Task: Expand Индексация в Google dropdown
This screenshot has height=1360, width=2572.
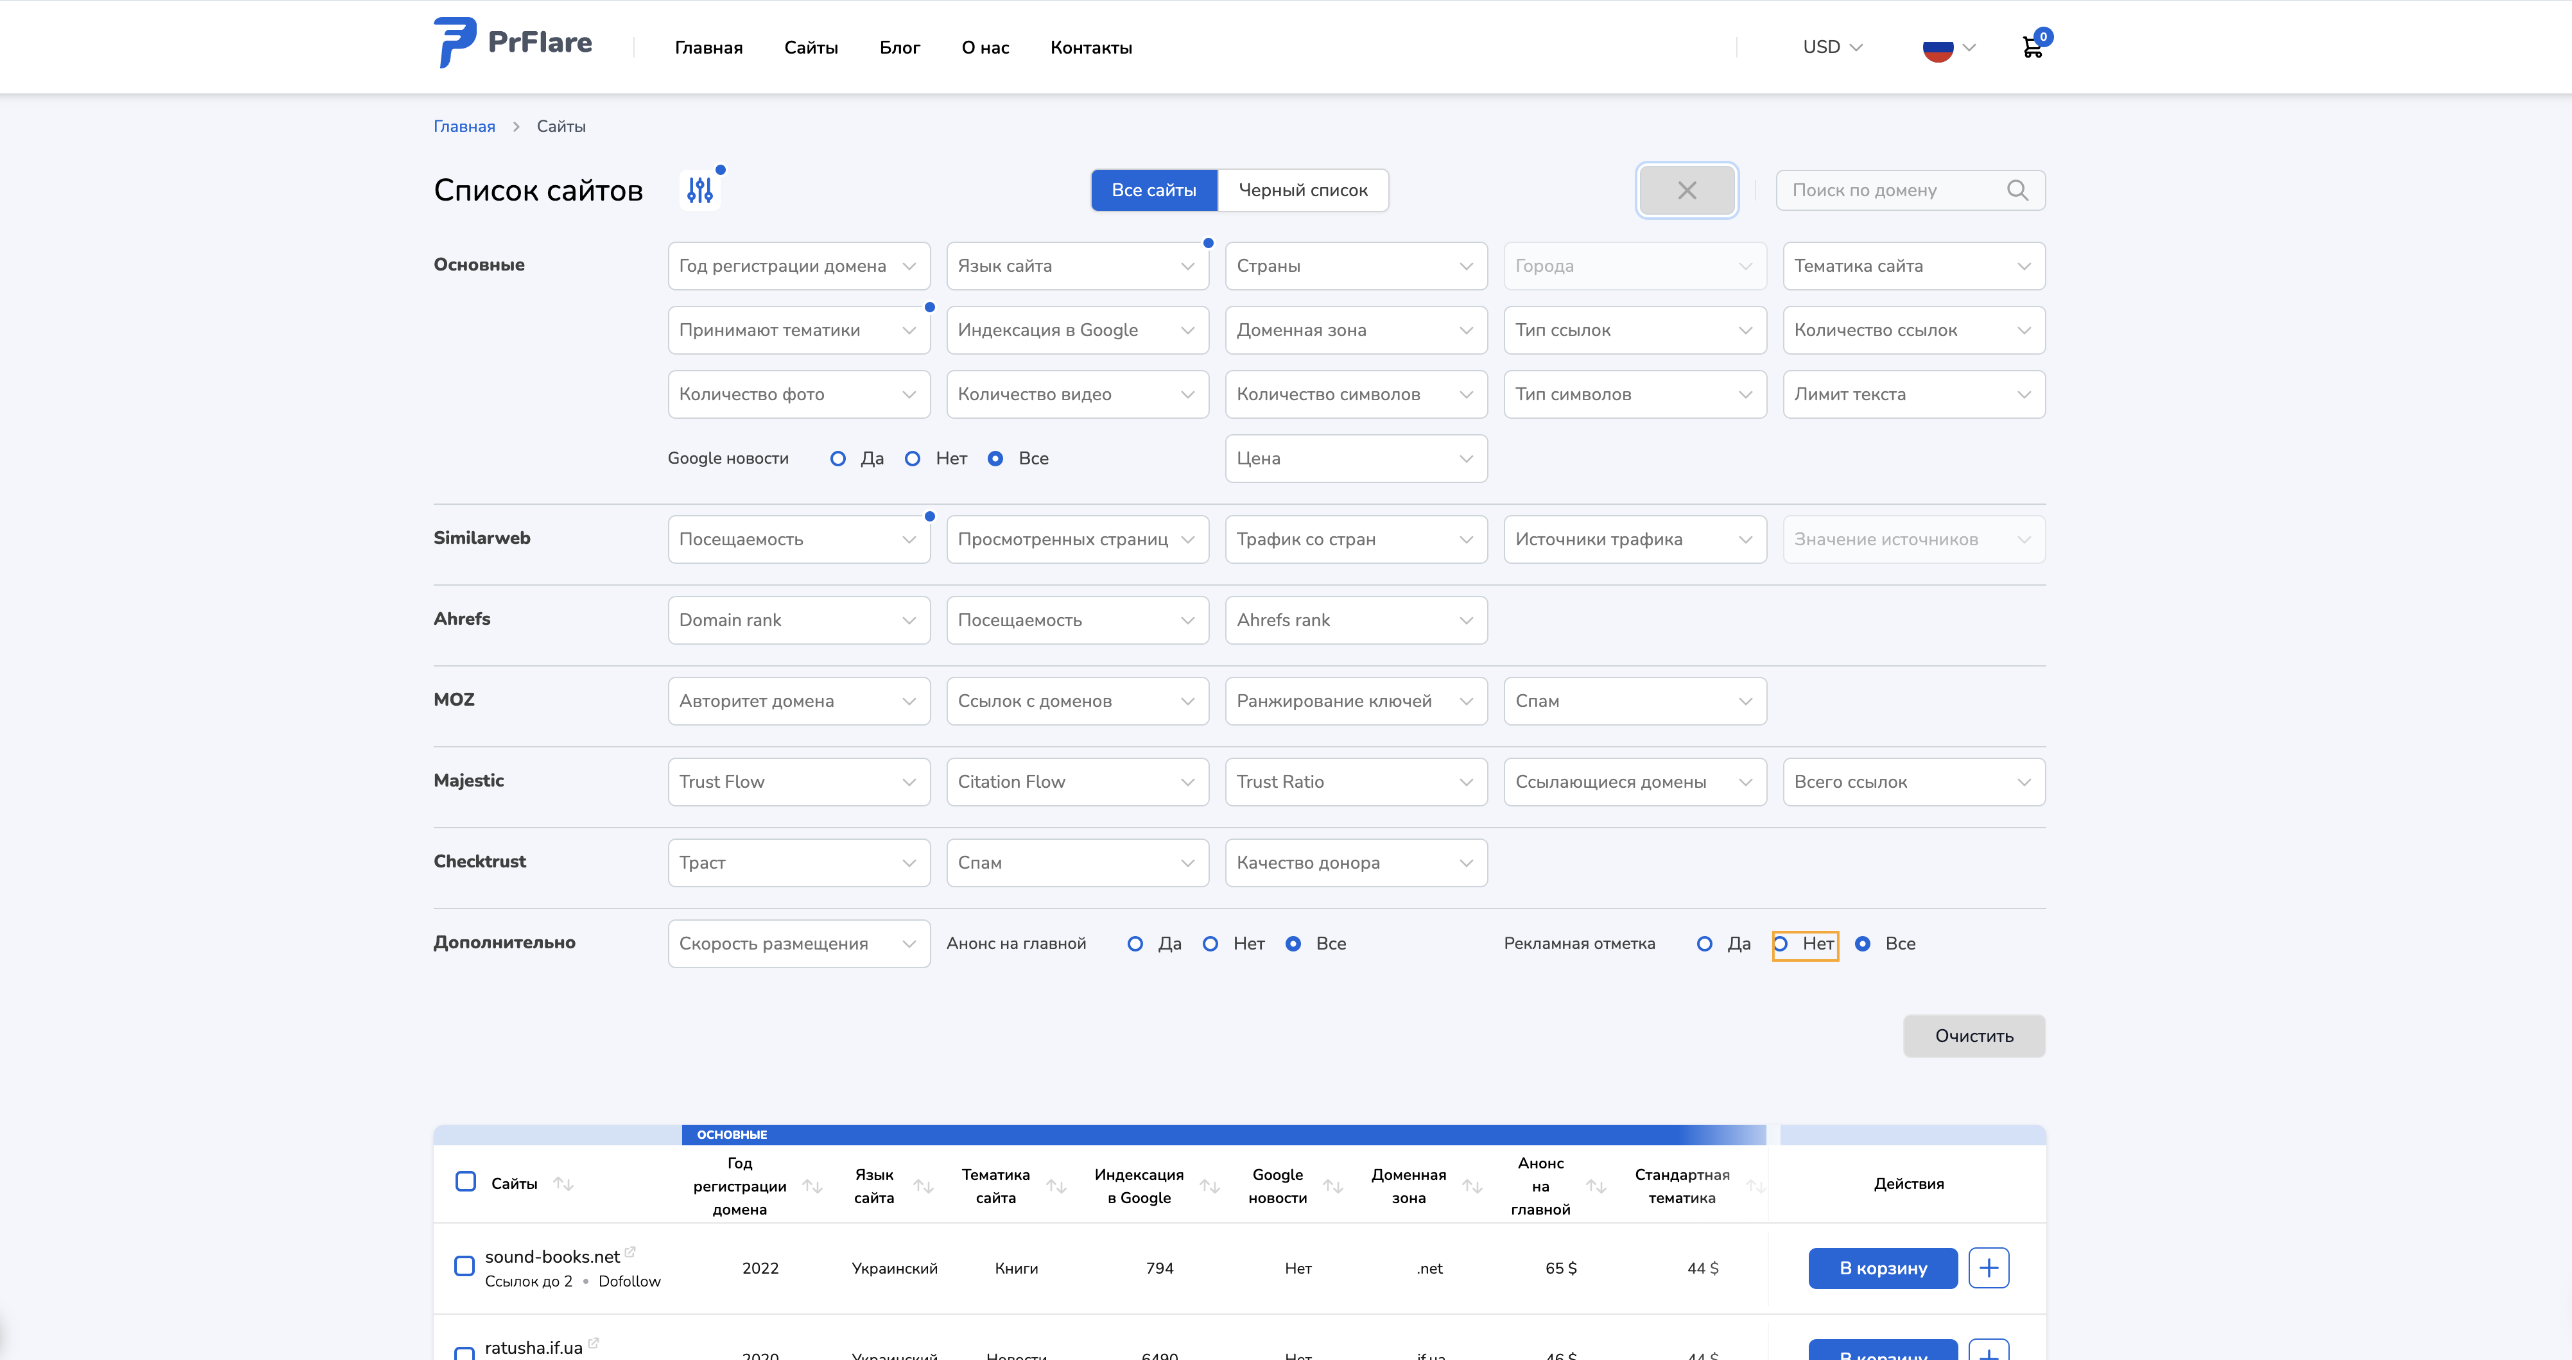Action: [x=1078, y=330]
